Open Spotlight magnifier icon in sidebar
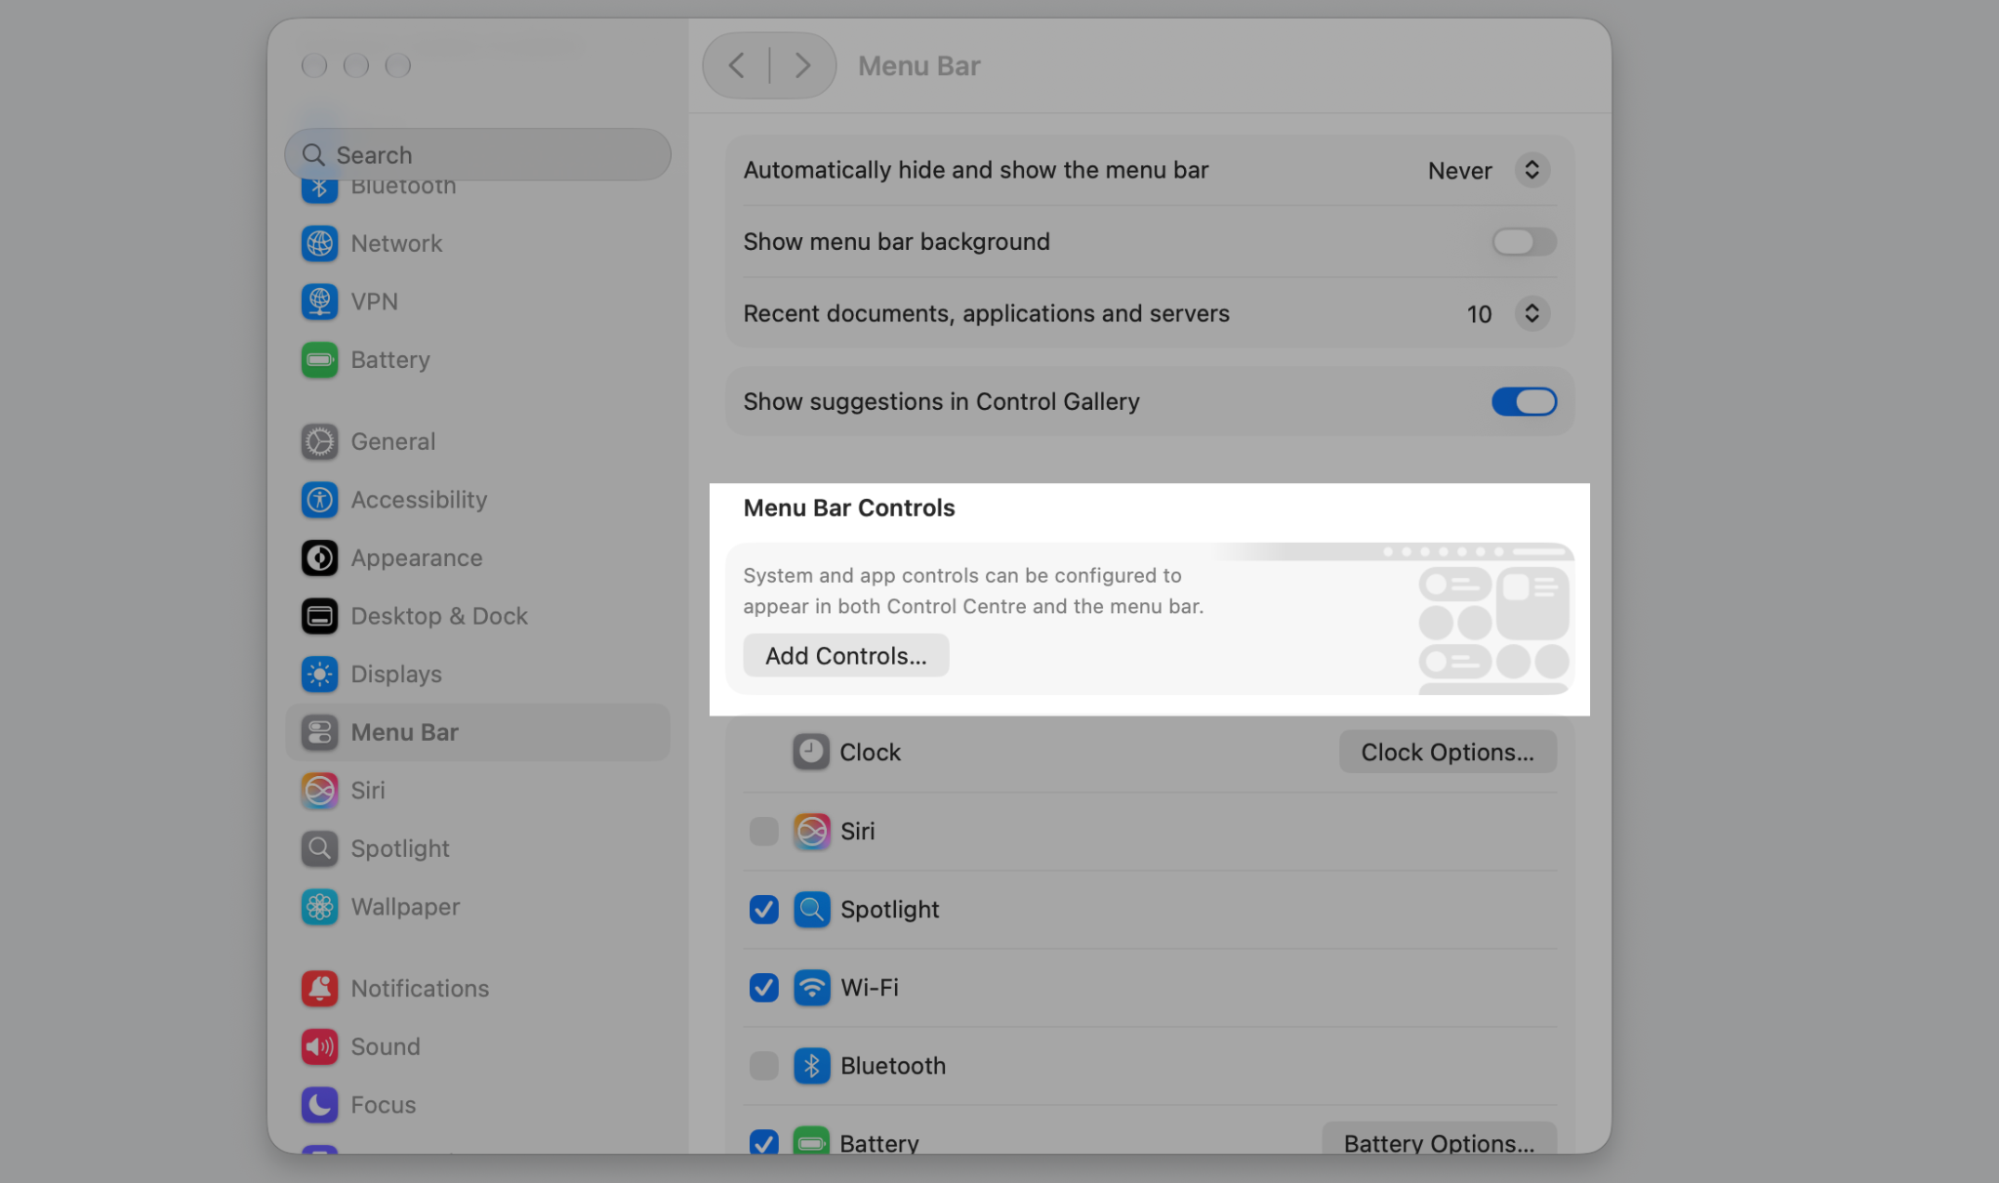The height and width of the screenshot is (1184, 1999). pos(319,848)
